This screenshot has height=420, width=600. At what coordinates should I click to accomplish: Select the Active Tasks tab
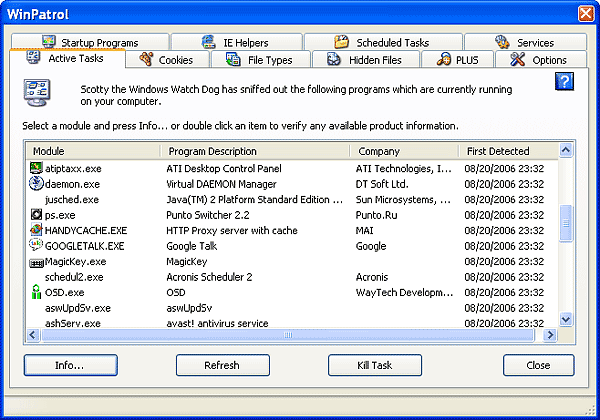click(67, 58)
